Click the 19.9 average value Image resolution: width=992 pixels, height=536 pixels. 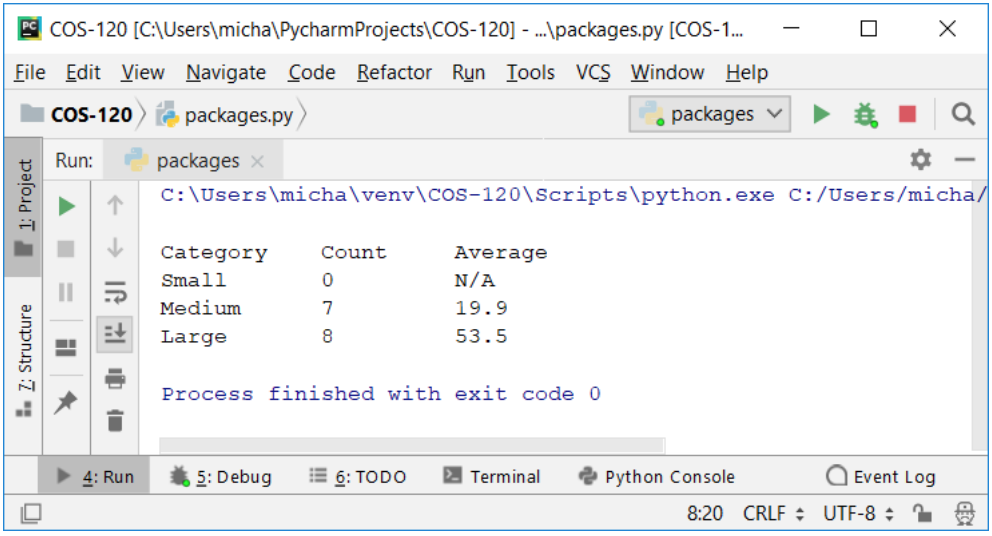[481, 308]
